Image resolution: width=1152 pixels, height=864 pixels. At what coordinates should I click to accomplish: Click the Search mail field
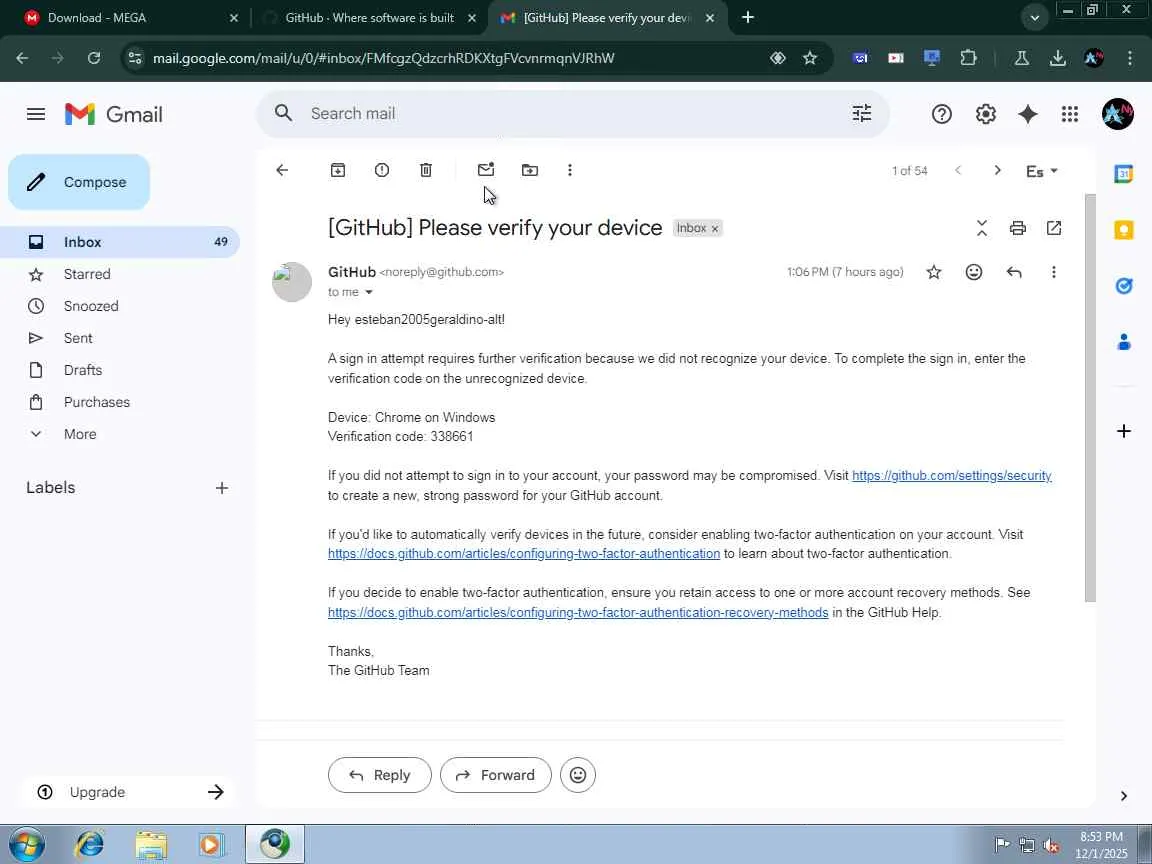573,114
